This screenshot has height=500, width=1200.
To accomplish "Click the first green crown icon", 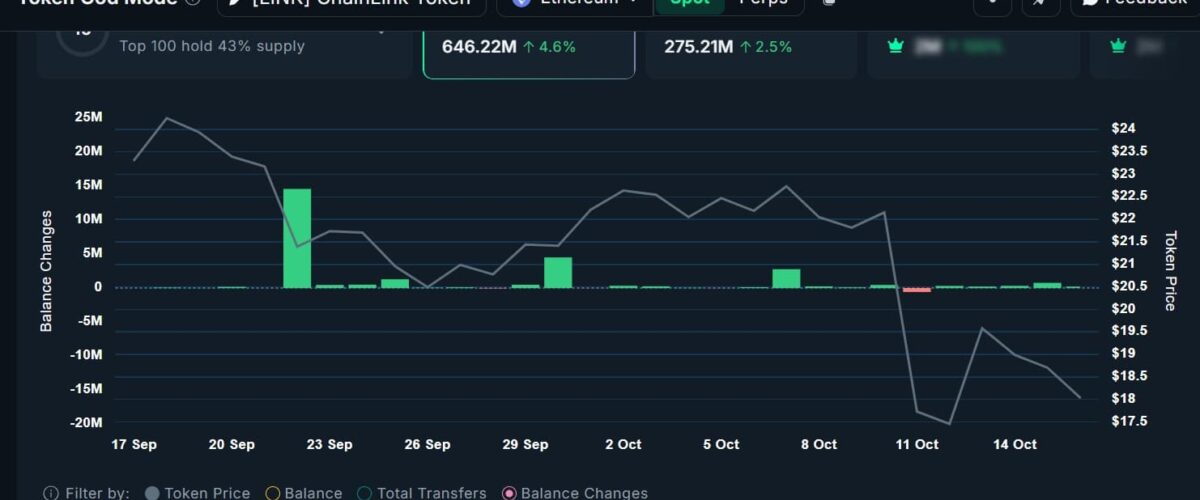I will pos(895,46).
